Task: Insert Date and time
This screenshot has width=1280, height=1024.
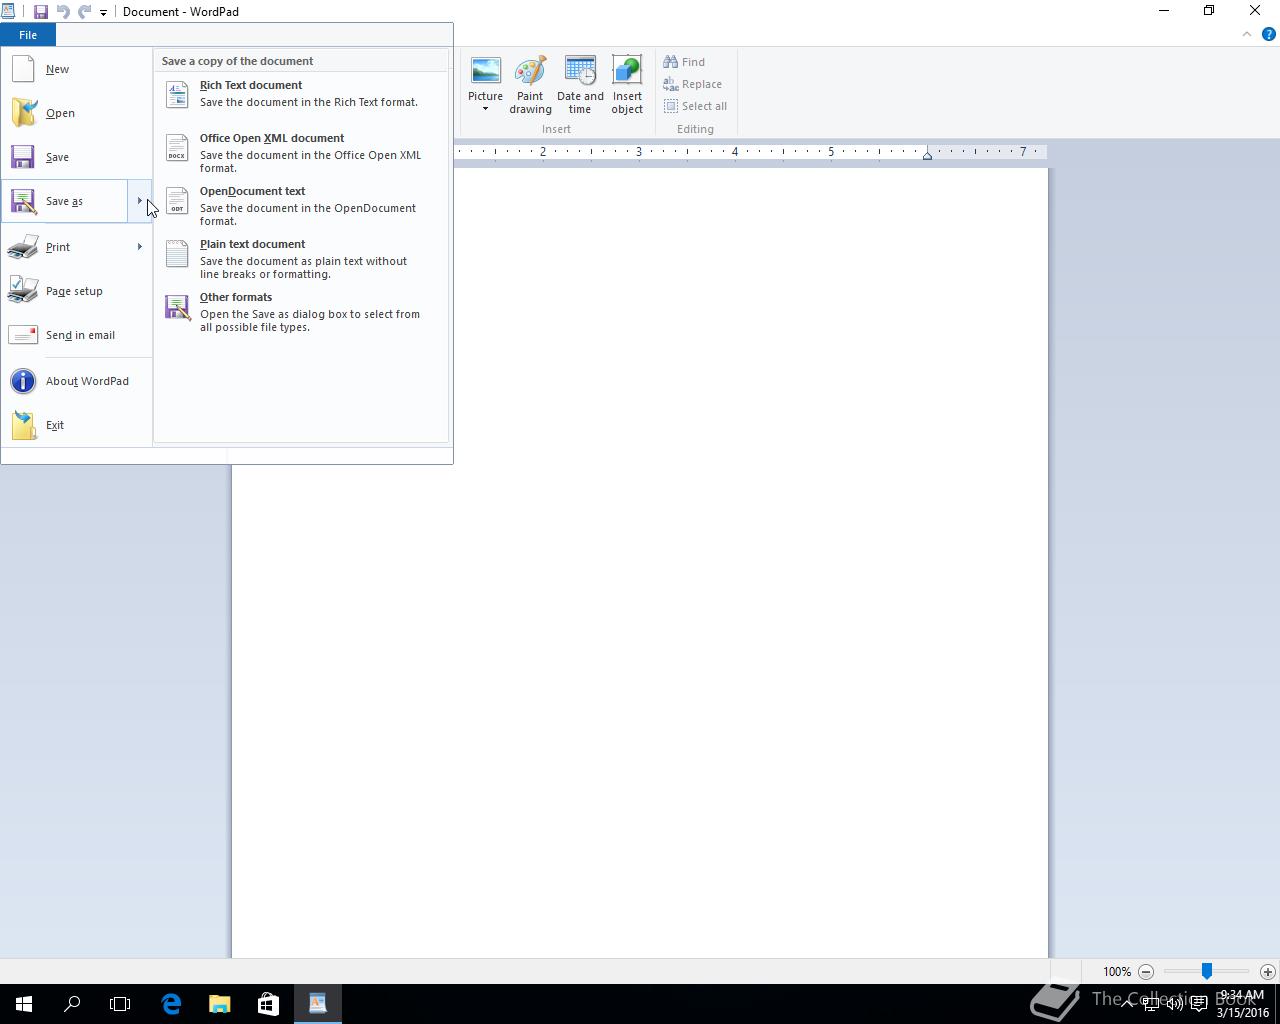Action: coord(580,86)
